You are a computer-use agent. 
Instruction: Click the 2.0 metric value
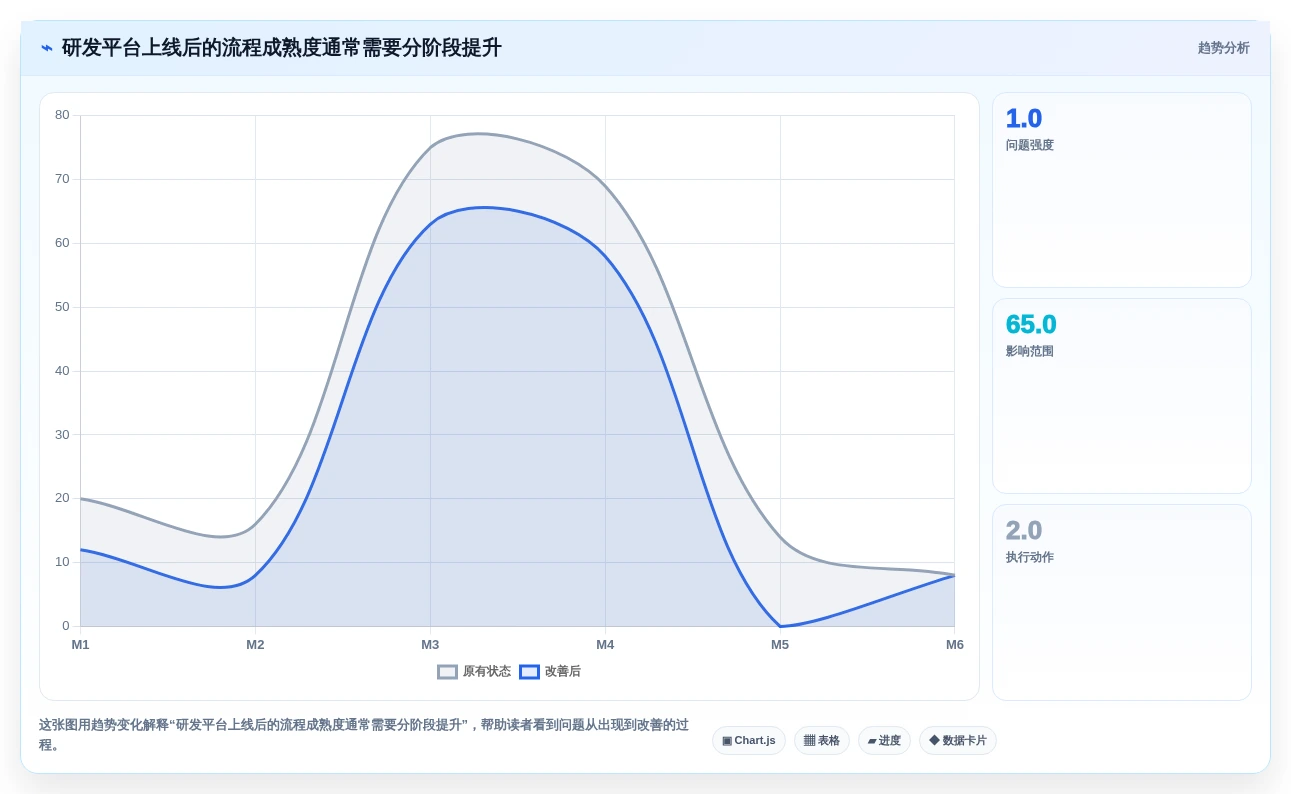(1024, 531)
